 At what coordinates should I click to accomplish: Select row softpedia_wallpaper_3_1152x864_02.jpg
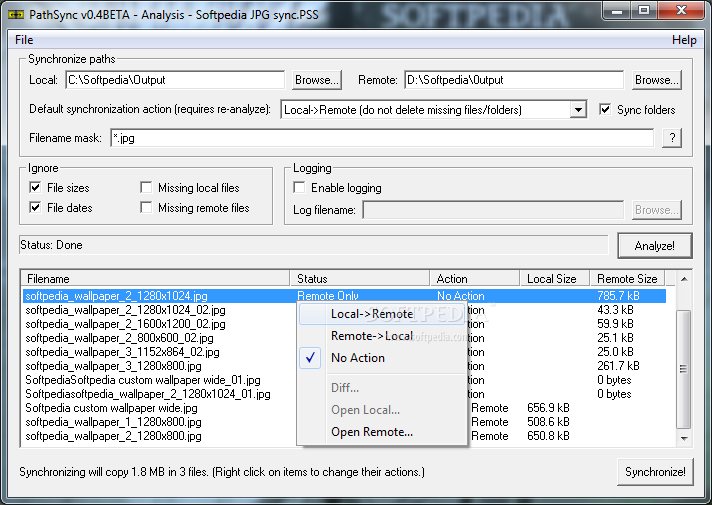coord(344,352)
